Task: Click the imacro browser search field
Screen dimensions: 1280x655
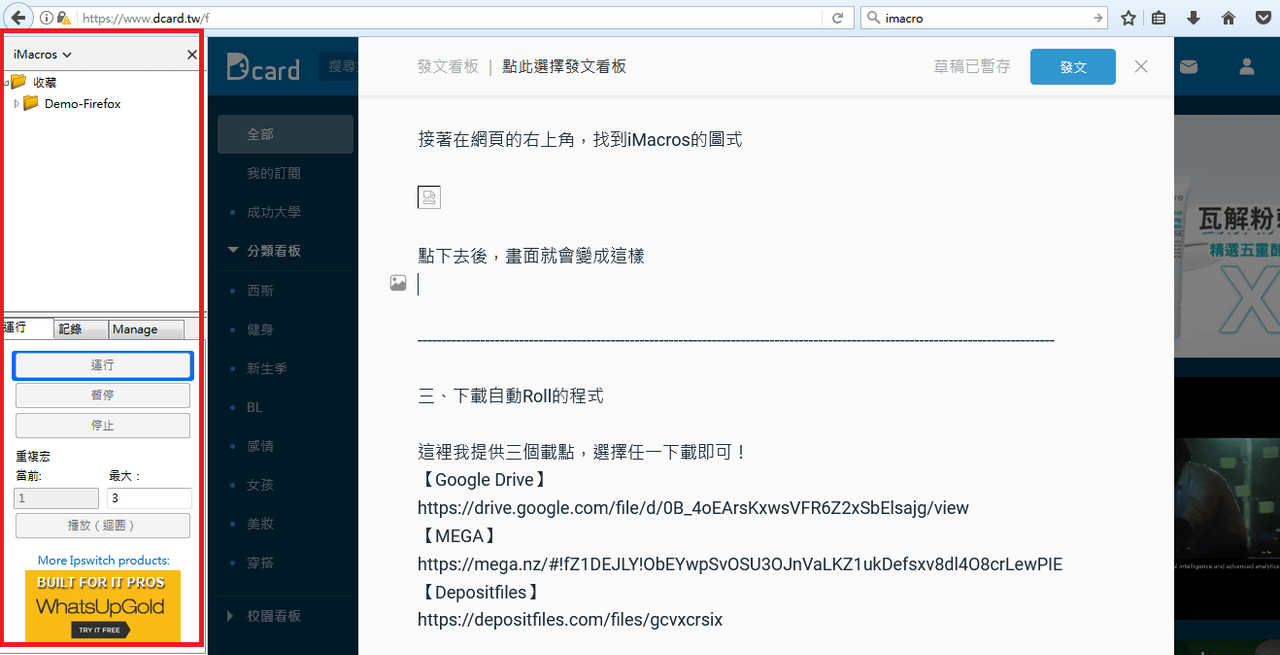Action: (x=984, y=18)
